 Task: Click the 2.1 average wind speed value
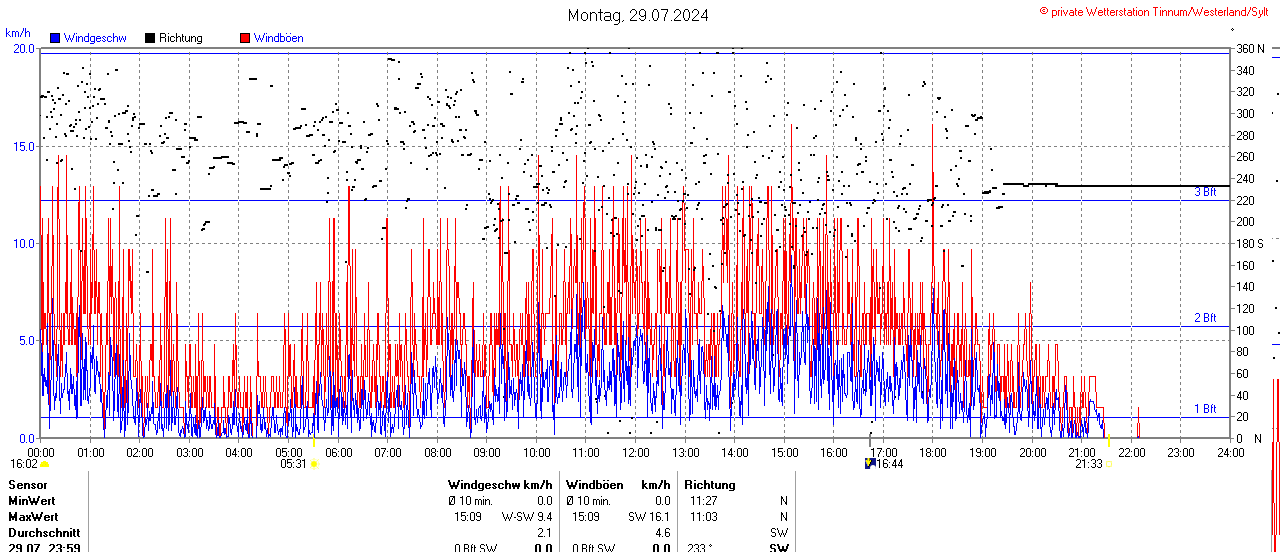pos(545,533)
